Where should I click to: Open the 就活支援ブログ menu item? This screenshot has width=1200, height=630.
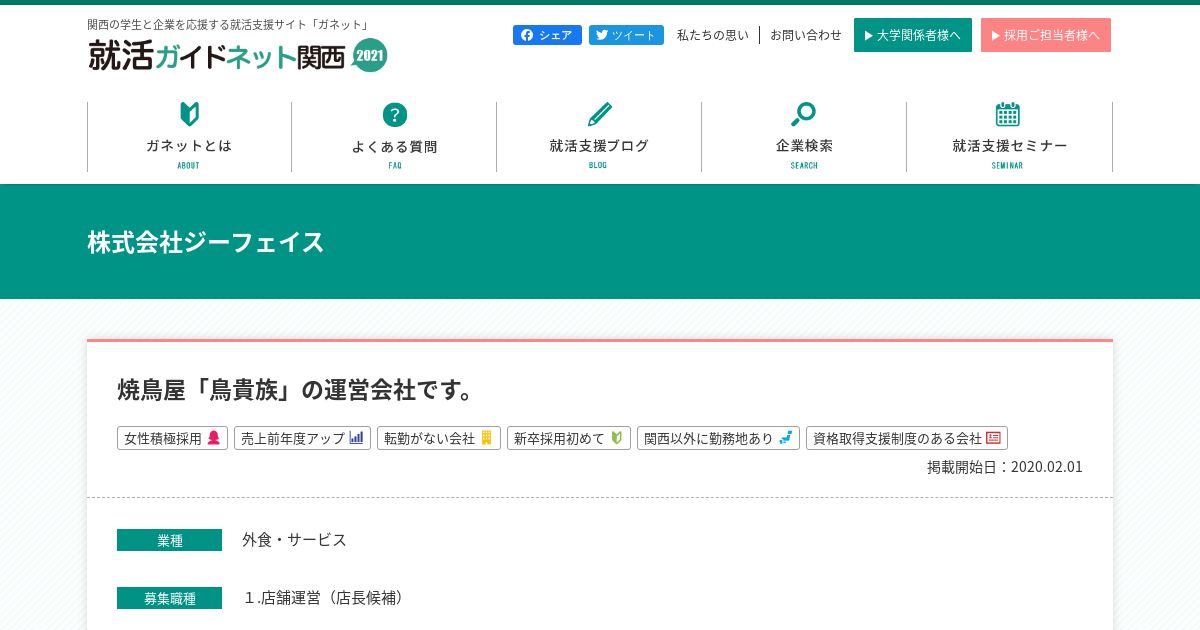[599, 137]
